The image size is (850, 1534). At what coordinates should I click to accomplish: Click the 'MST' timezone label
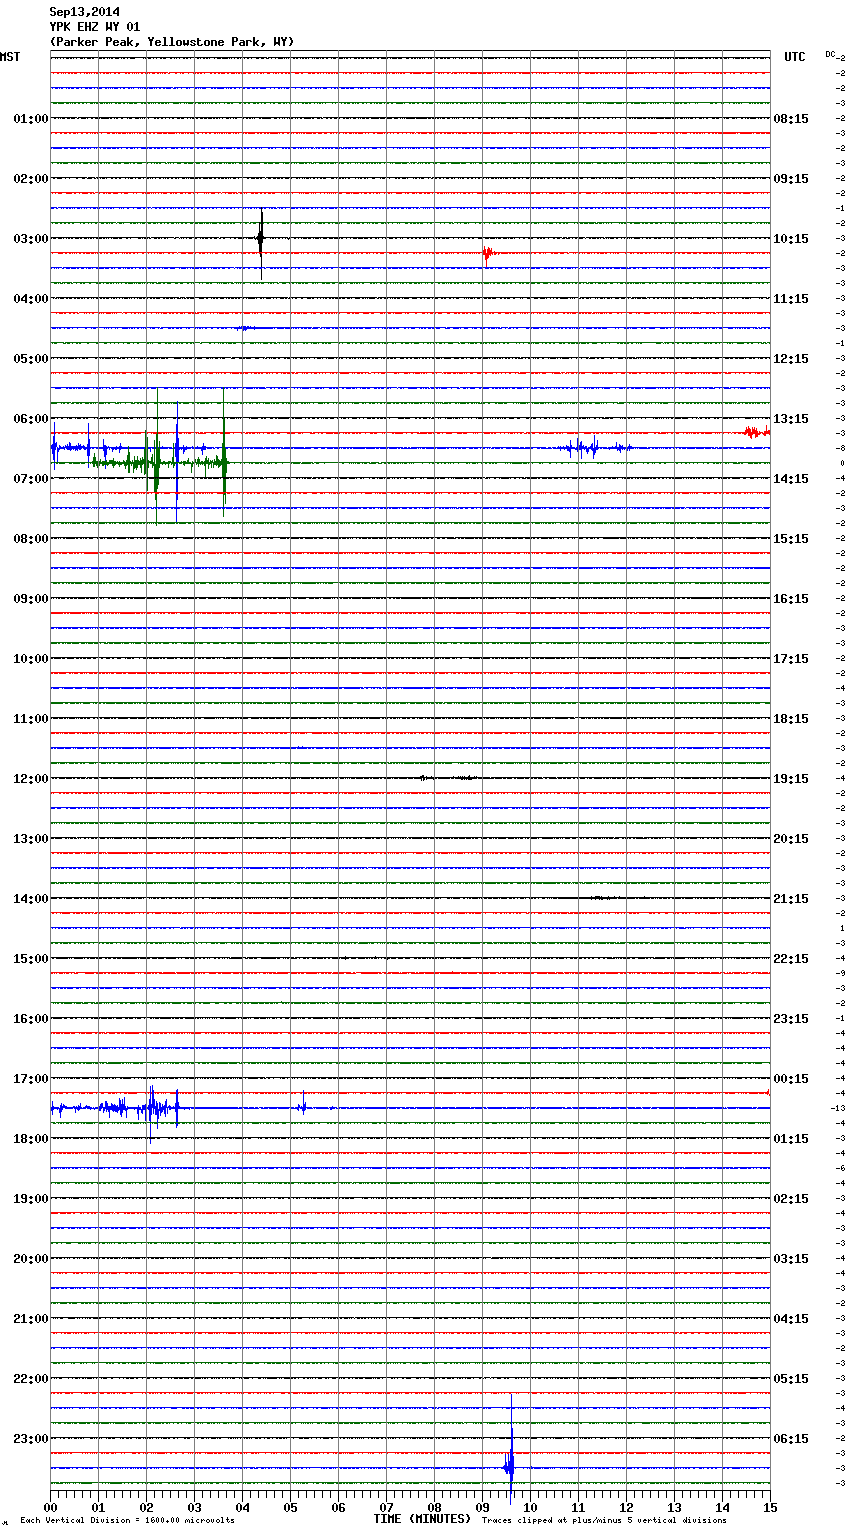pos(10,57)
